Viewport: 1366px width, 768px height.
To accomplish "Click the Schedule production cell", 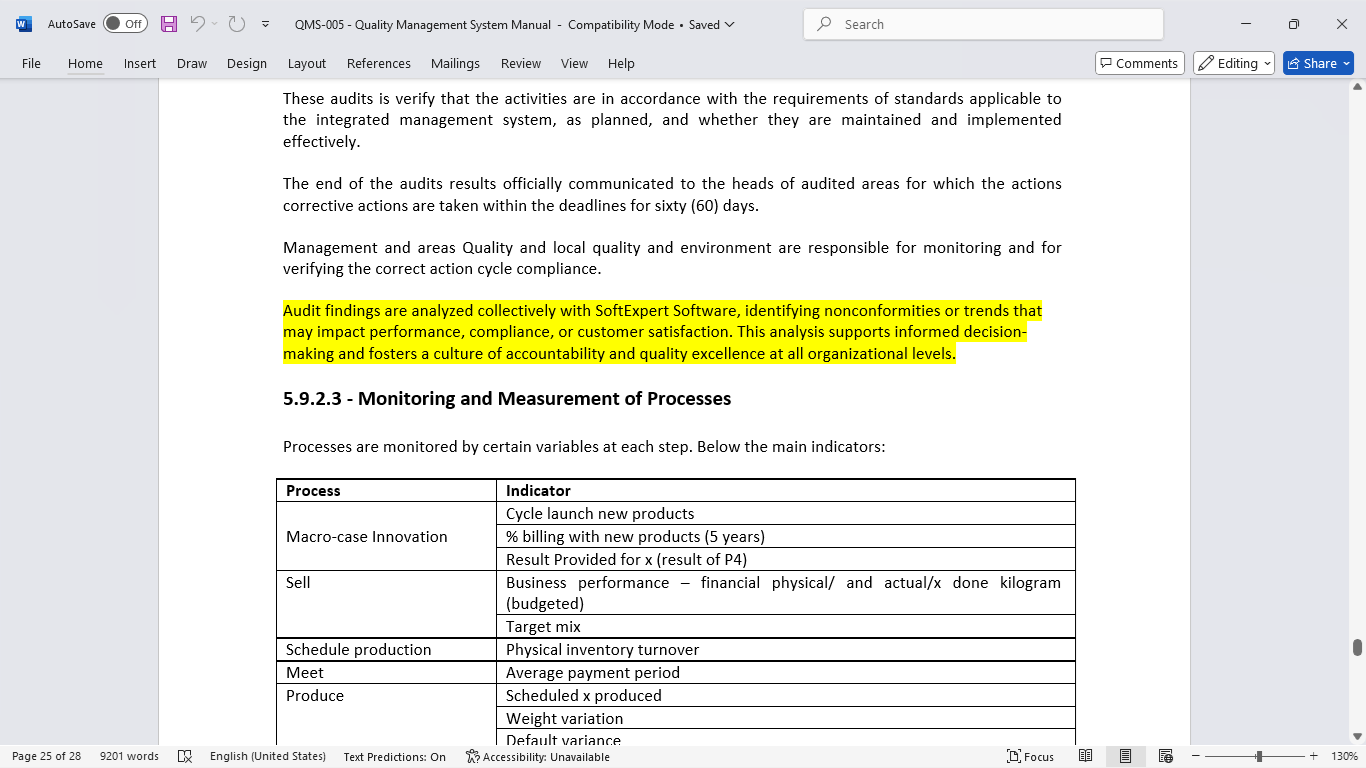I will coord(387,650).
